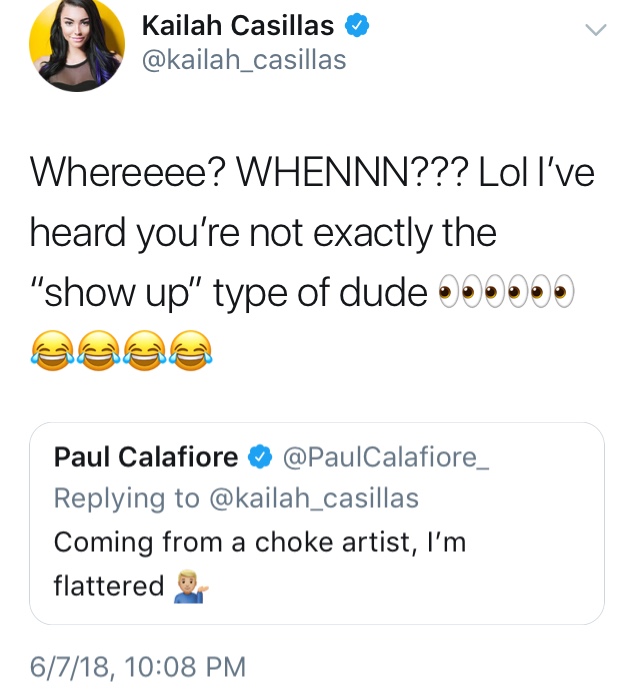
Task: Click the last crying-laughing emoji
Action: tap(191, 350)
